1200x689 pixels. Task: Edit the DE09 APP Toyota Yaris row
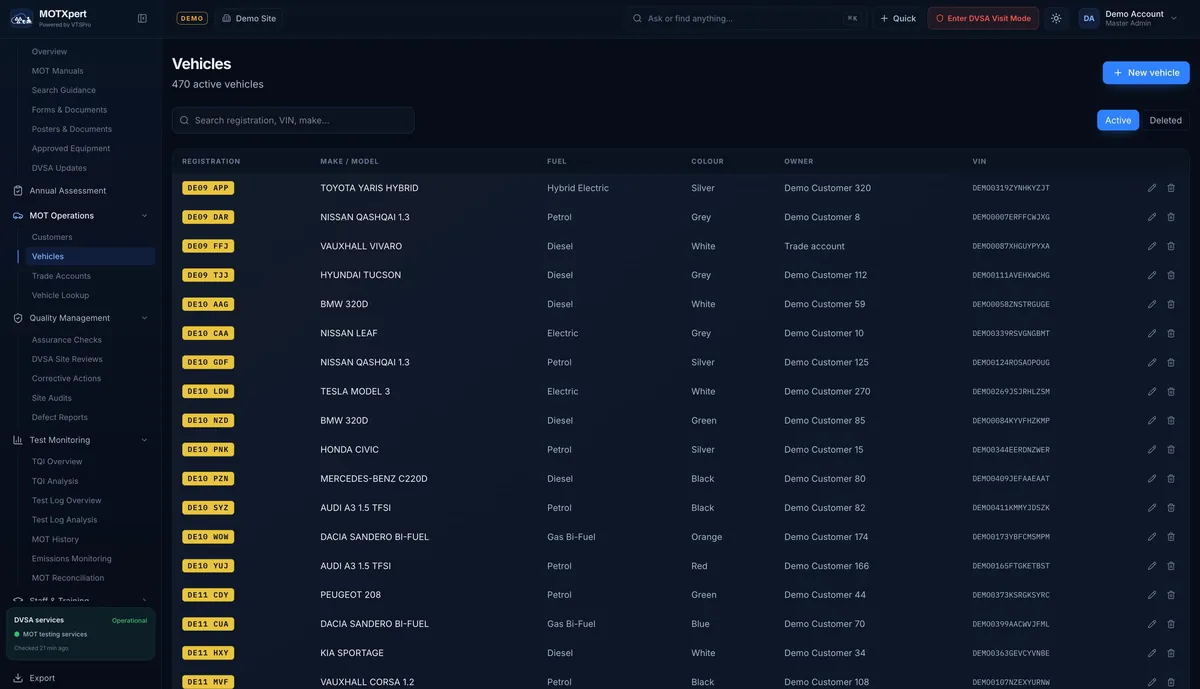point(1152,188)
